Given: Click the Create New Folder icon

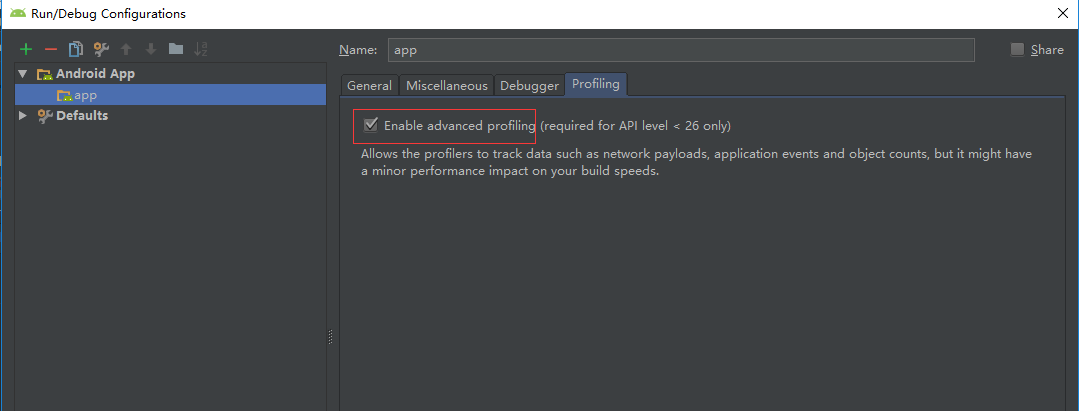Looking at the screenshot, I should (176, 49).
